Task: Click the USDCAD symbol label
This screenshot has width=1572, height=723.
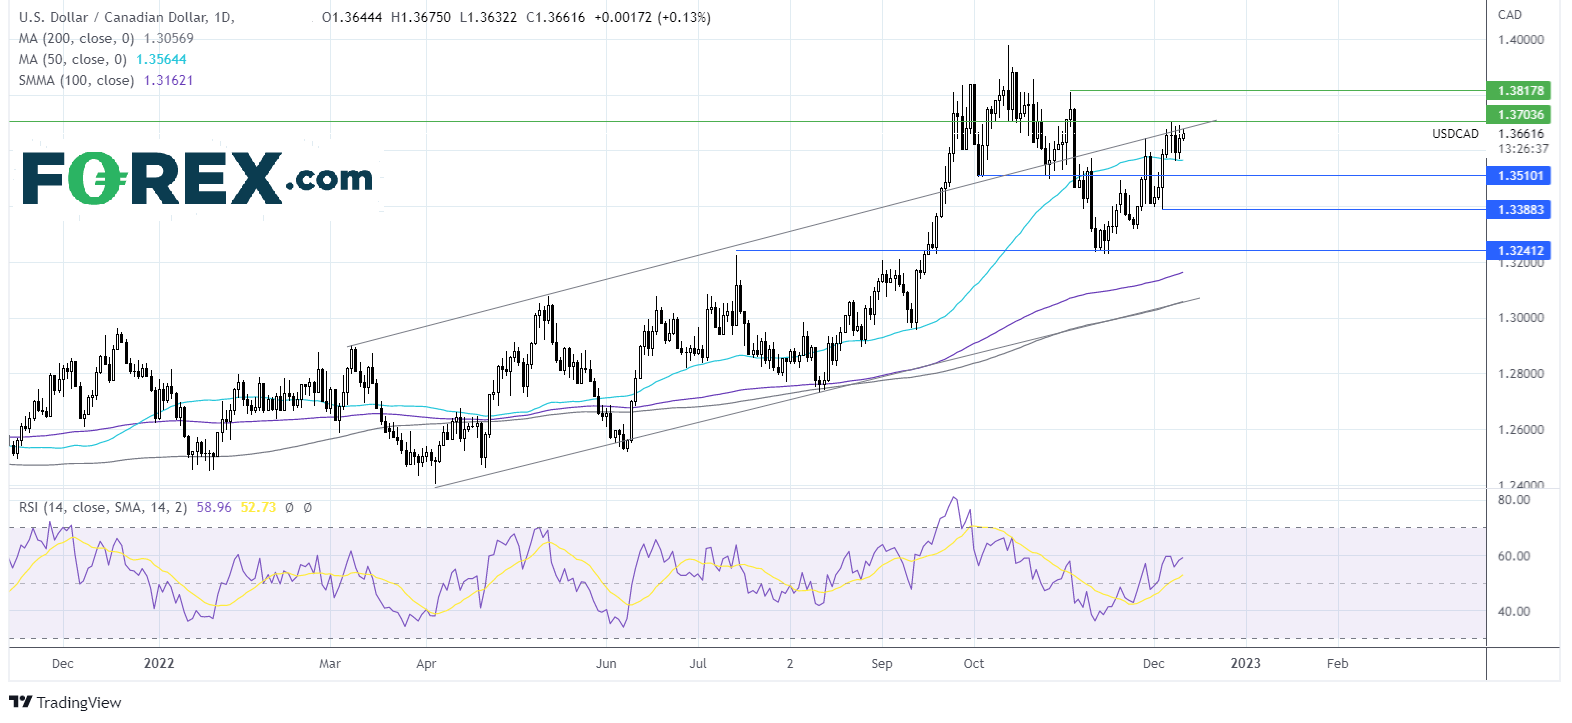Action: (x=1455, y=134)
